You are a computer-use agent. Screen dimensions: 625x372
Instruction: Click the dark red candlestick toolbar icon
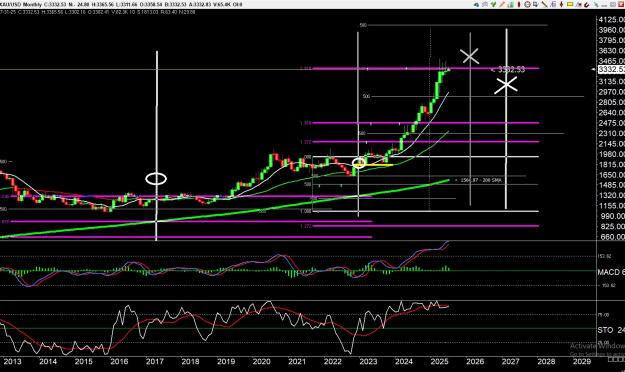click(519, 4)
